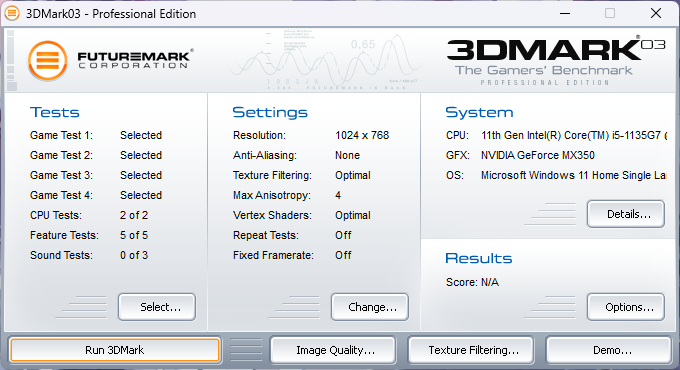Click the FUTUREMARK CORPORATION wordmark
The image size is (680, 370).
tap(135, 59)
